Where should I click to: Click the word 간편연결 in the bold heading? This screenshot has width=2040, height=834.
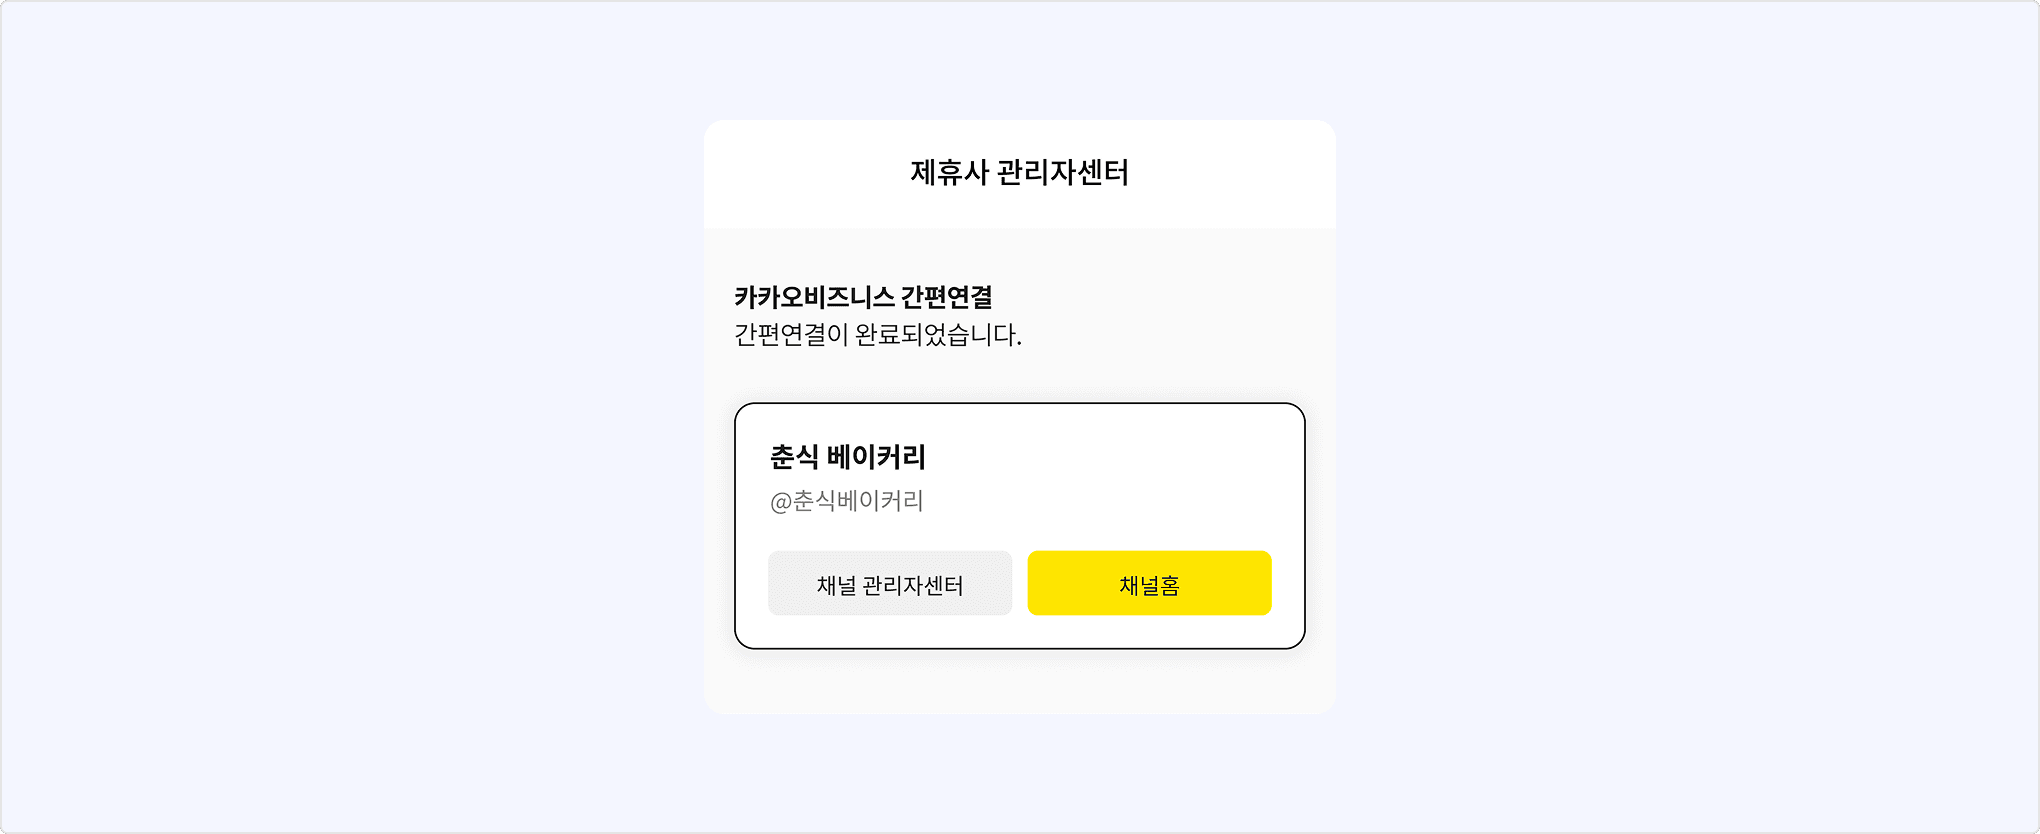946,297
